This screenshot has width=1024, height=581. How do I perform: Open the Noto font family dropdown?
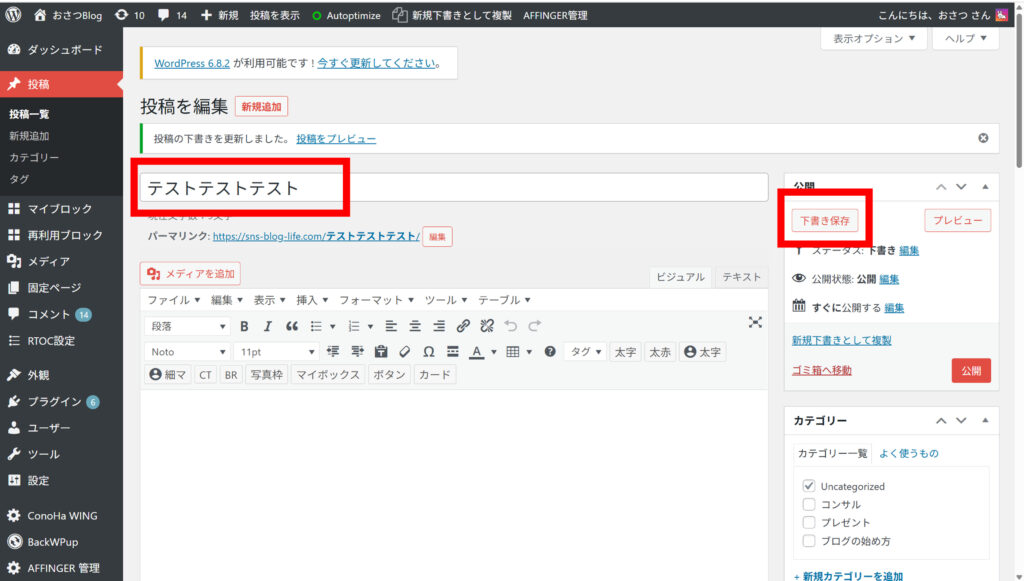pos(187,352)
